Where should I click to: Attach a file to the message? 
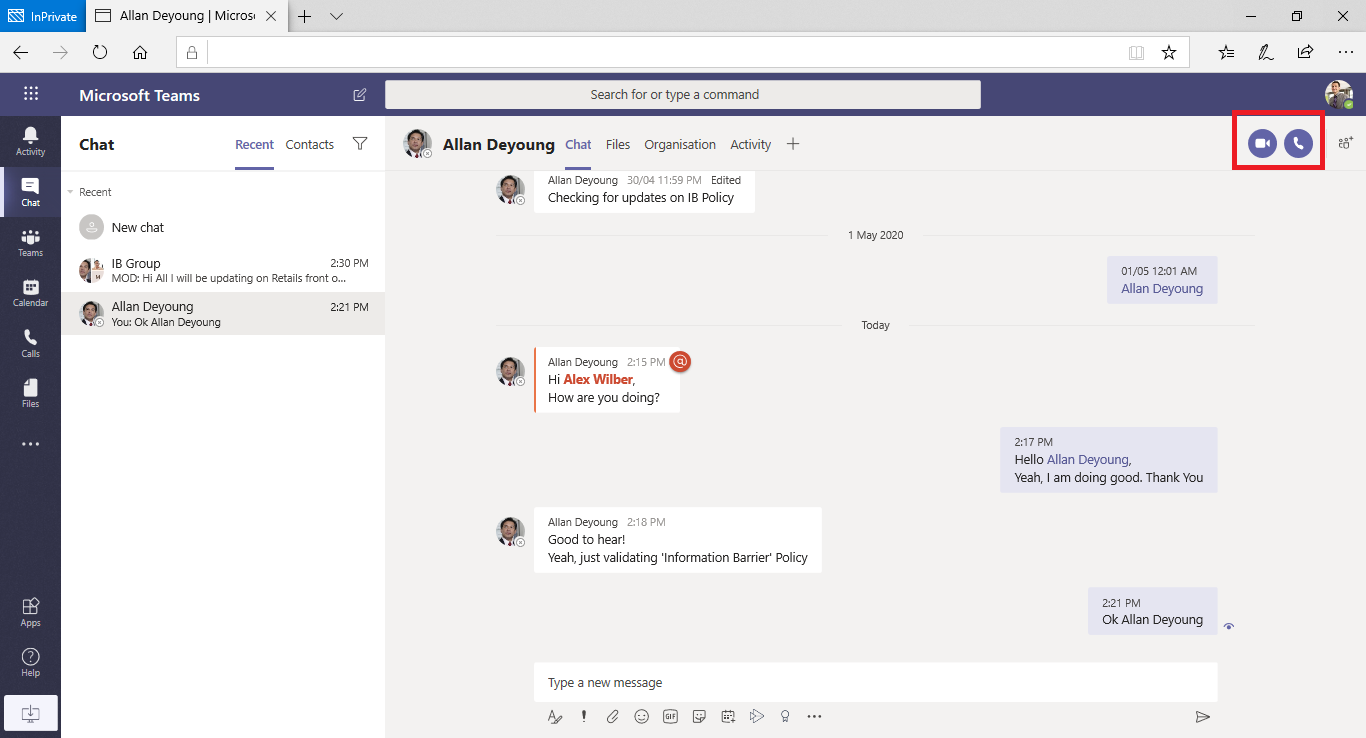[612, 716]
